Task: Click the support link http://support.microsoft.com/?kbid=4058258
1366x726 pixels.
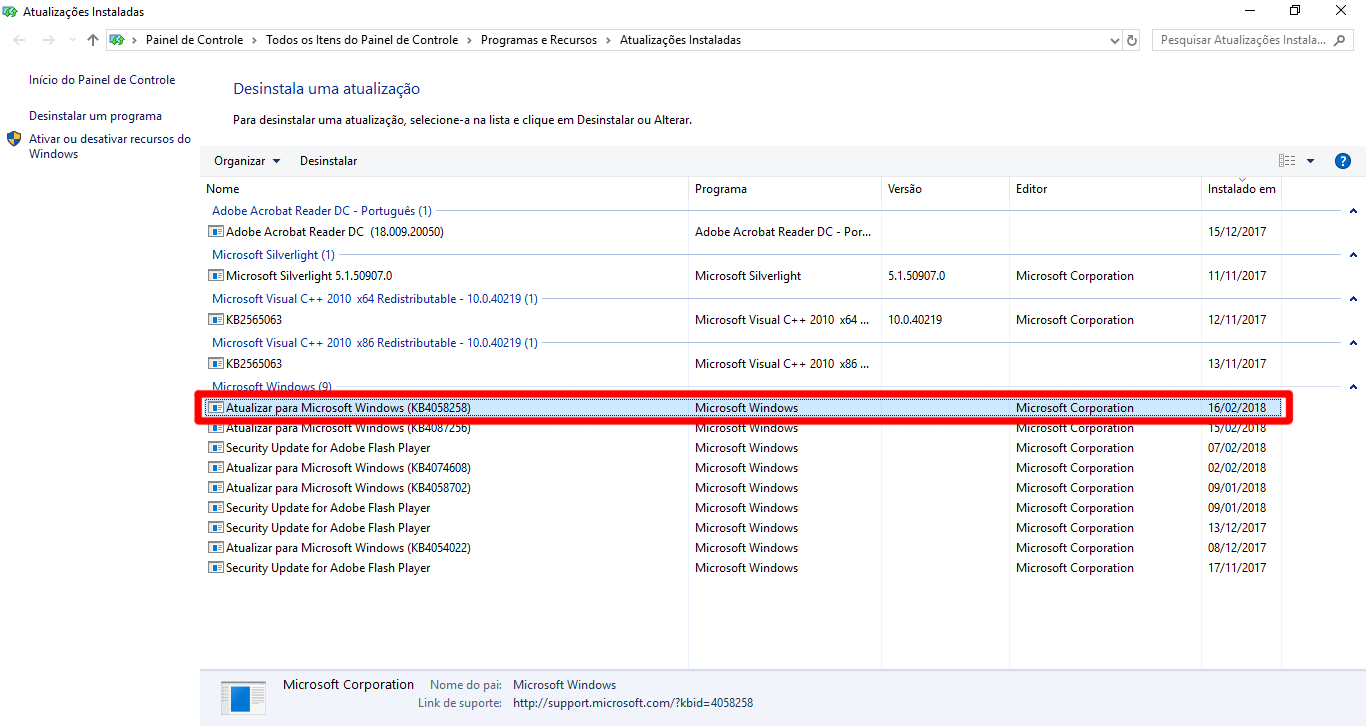Action: pyautogui.click(x=633, y=703)
